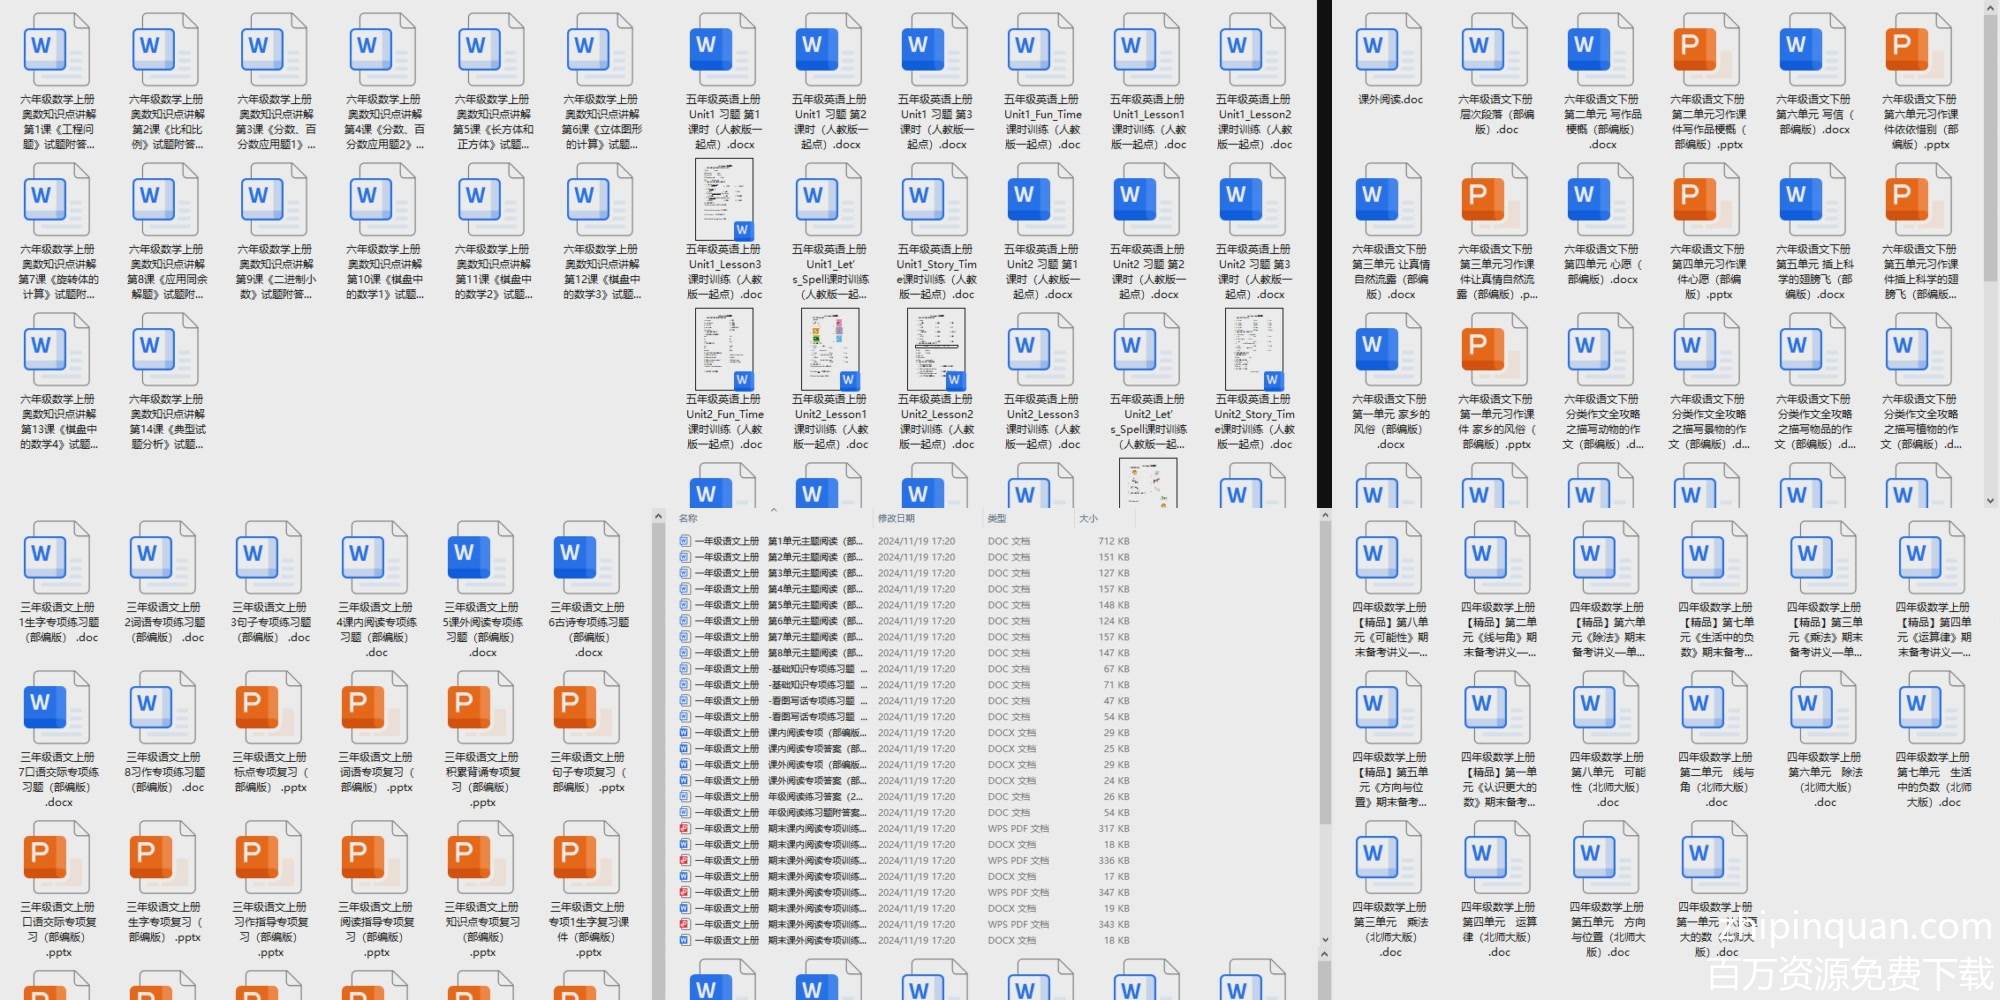The width and height of the screenshot is (2000, 1000).
Task: Sort list by 修改日期 column header
Action: click(x=896, y=518)
